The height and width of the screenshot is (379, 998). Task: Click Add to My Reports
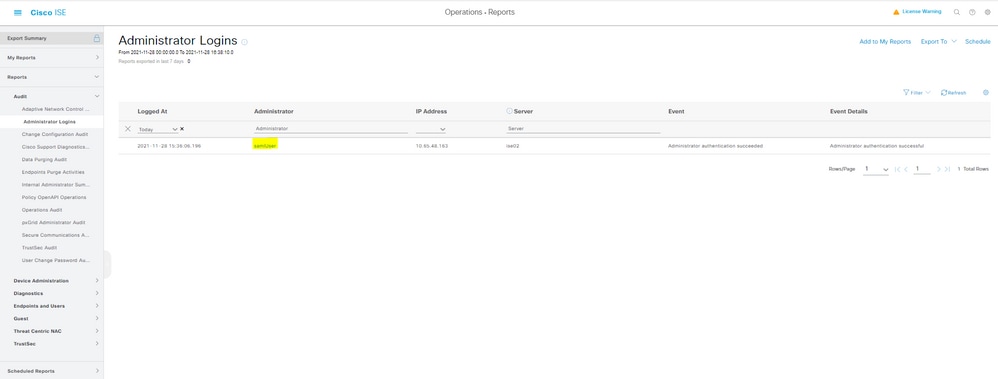(x=885, y=41)
